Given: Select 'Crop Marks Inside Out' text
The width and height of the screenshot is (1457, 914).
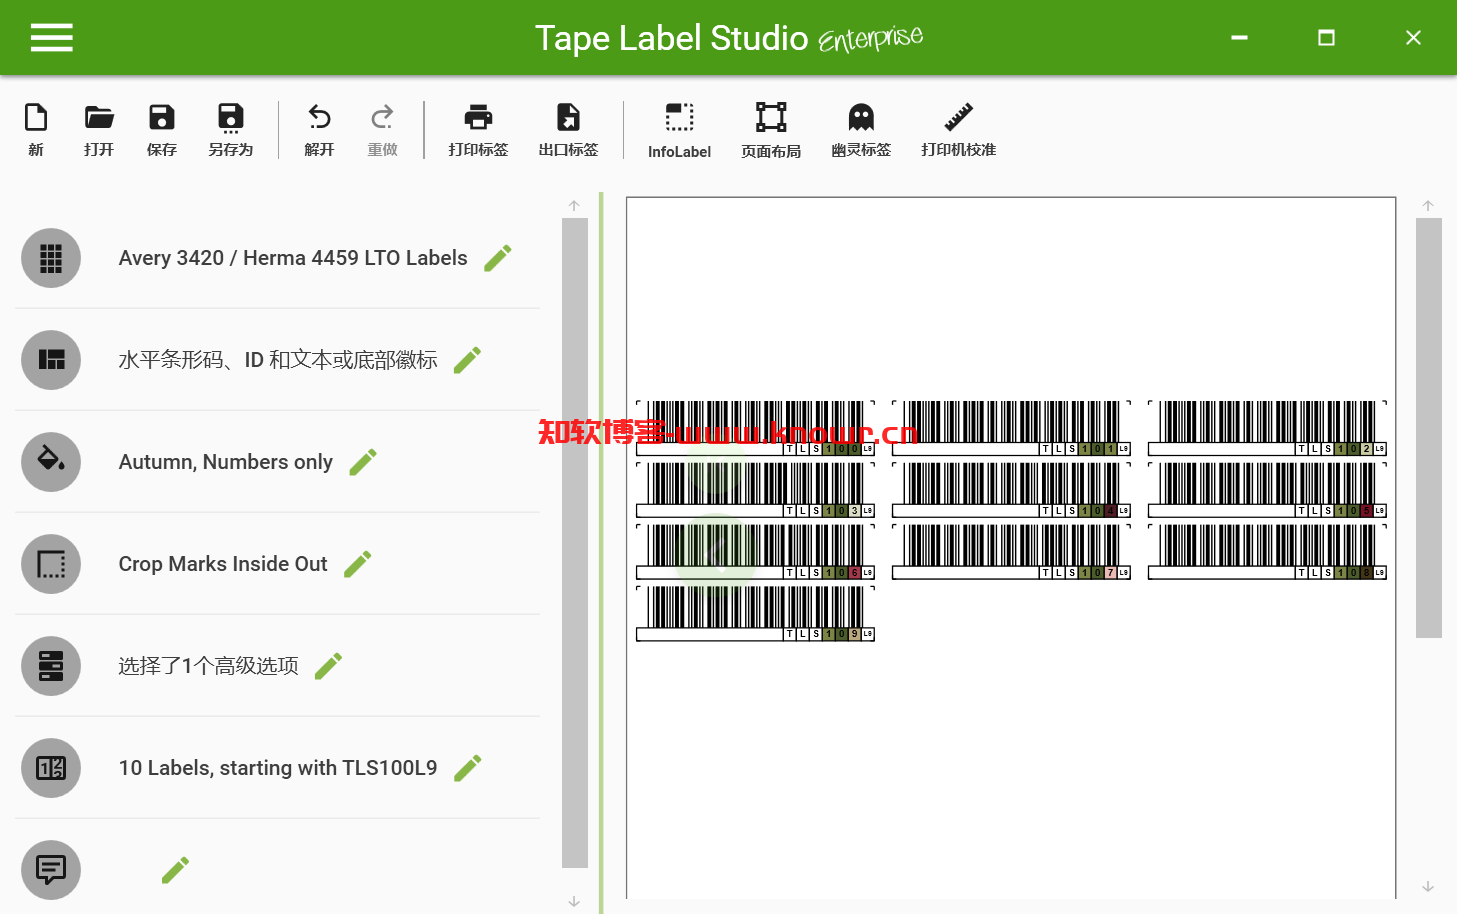Looking at the screenshot, I should tap(223, 564).
